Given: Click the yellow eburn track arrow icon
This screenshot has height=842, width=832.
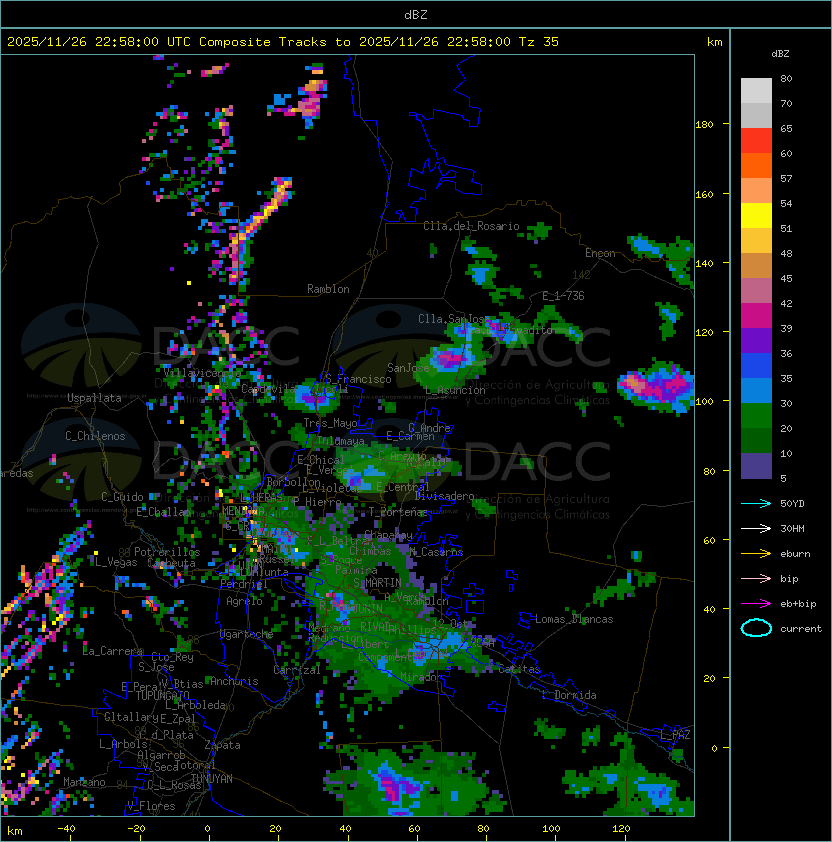Looking at the screenshot, I should 756,554.
